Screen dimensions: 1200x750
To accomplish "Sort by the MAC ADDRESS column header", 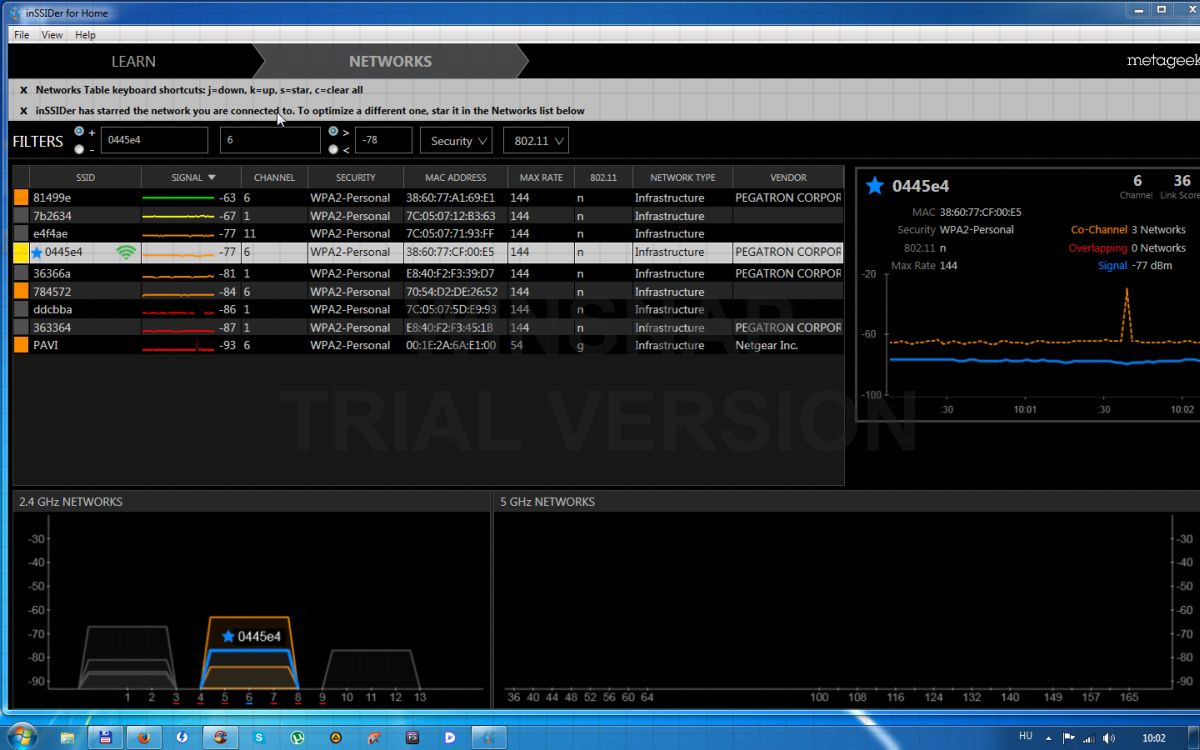I will coord(455,177).
